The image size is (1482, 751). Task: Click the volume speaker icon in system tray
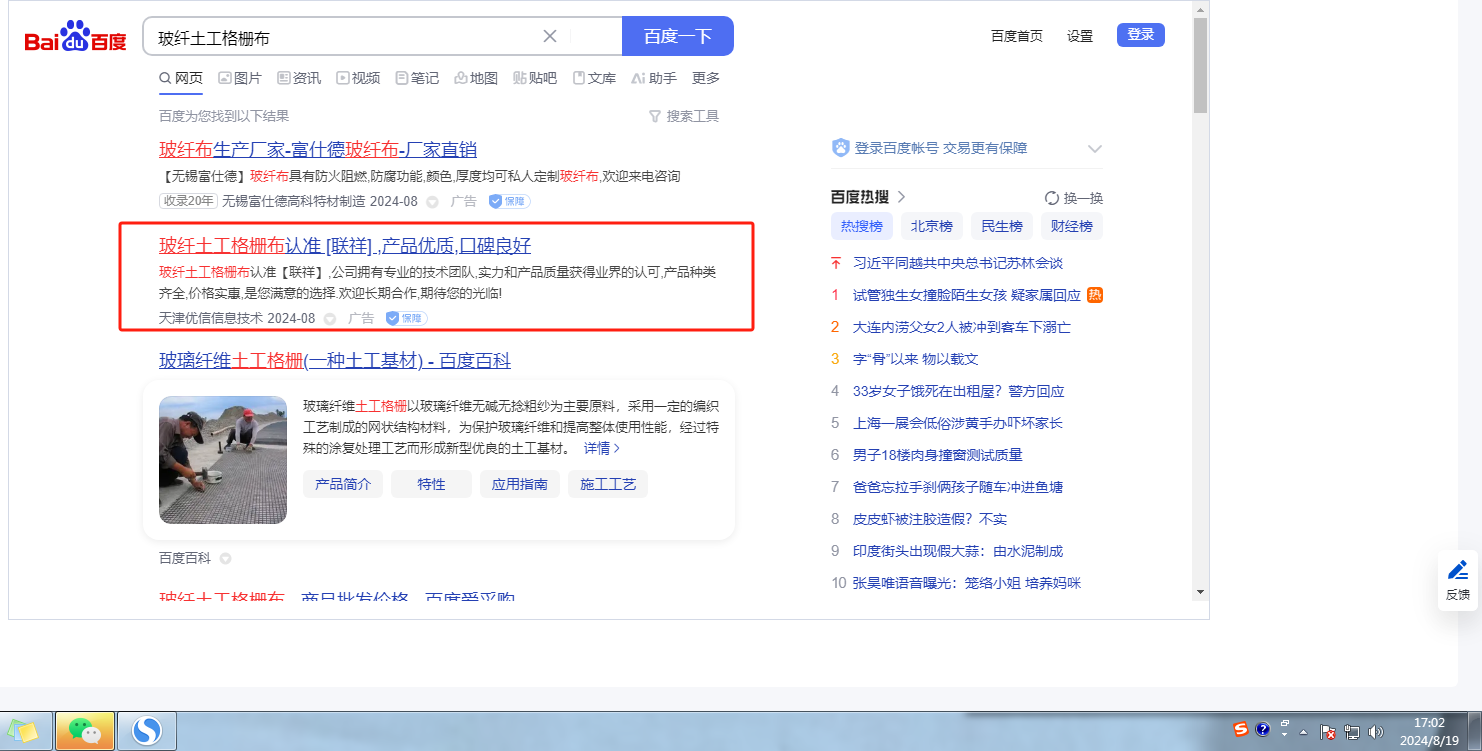(x=1376, y=731)
